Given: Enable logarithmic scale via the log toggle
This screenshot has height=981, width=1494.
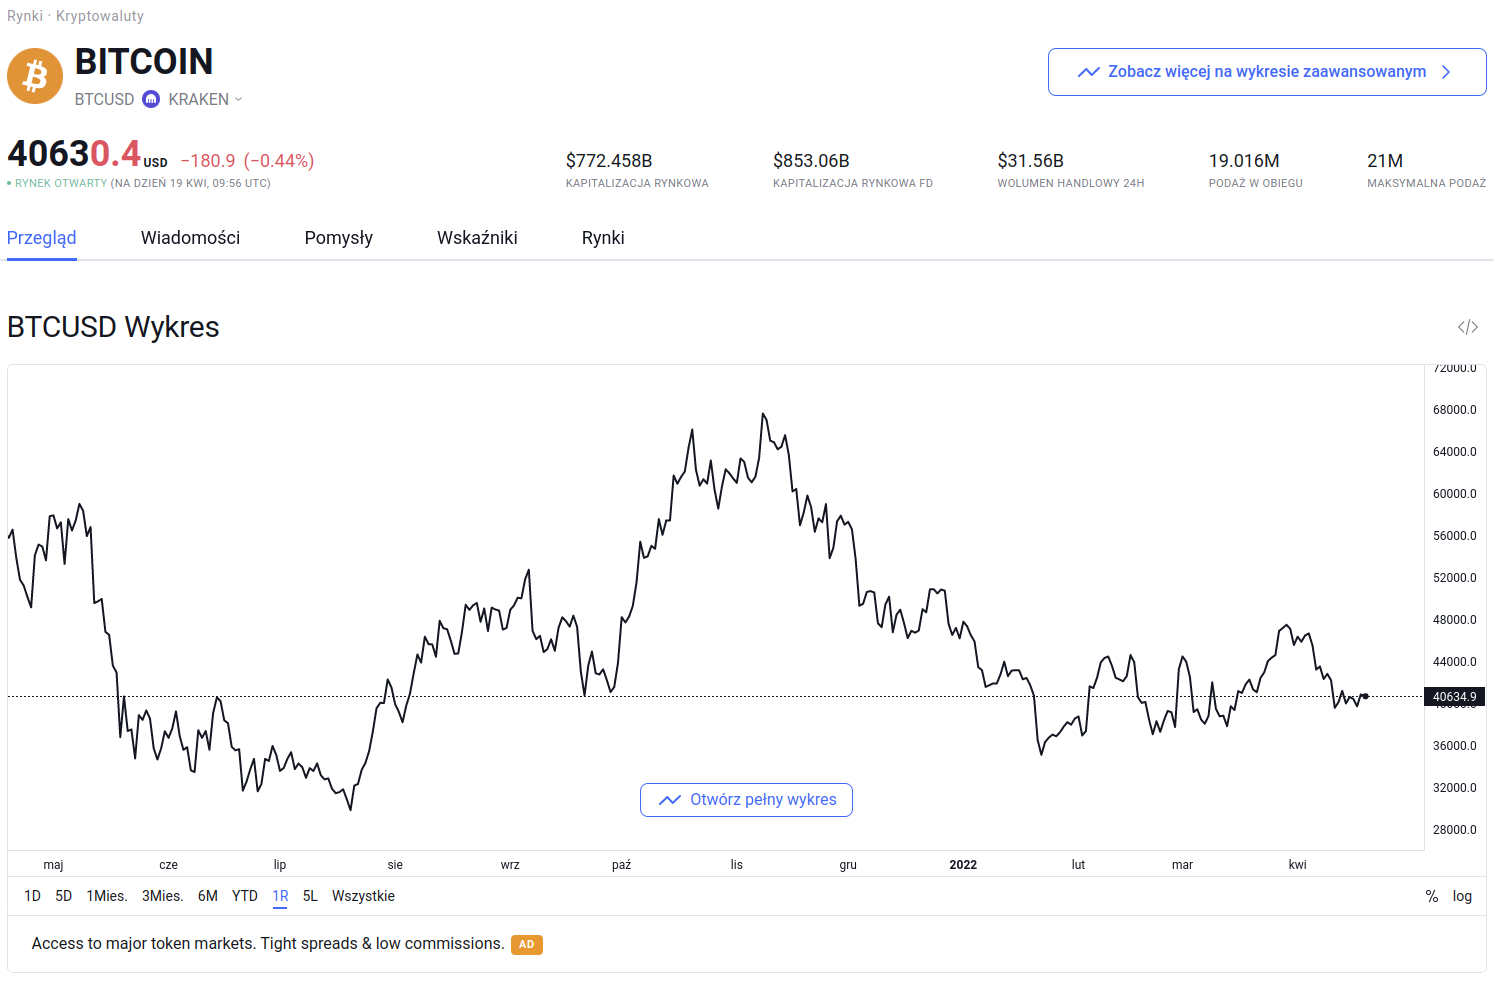Looking at the screenshot, I should [1462, 896].
